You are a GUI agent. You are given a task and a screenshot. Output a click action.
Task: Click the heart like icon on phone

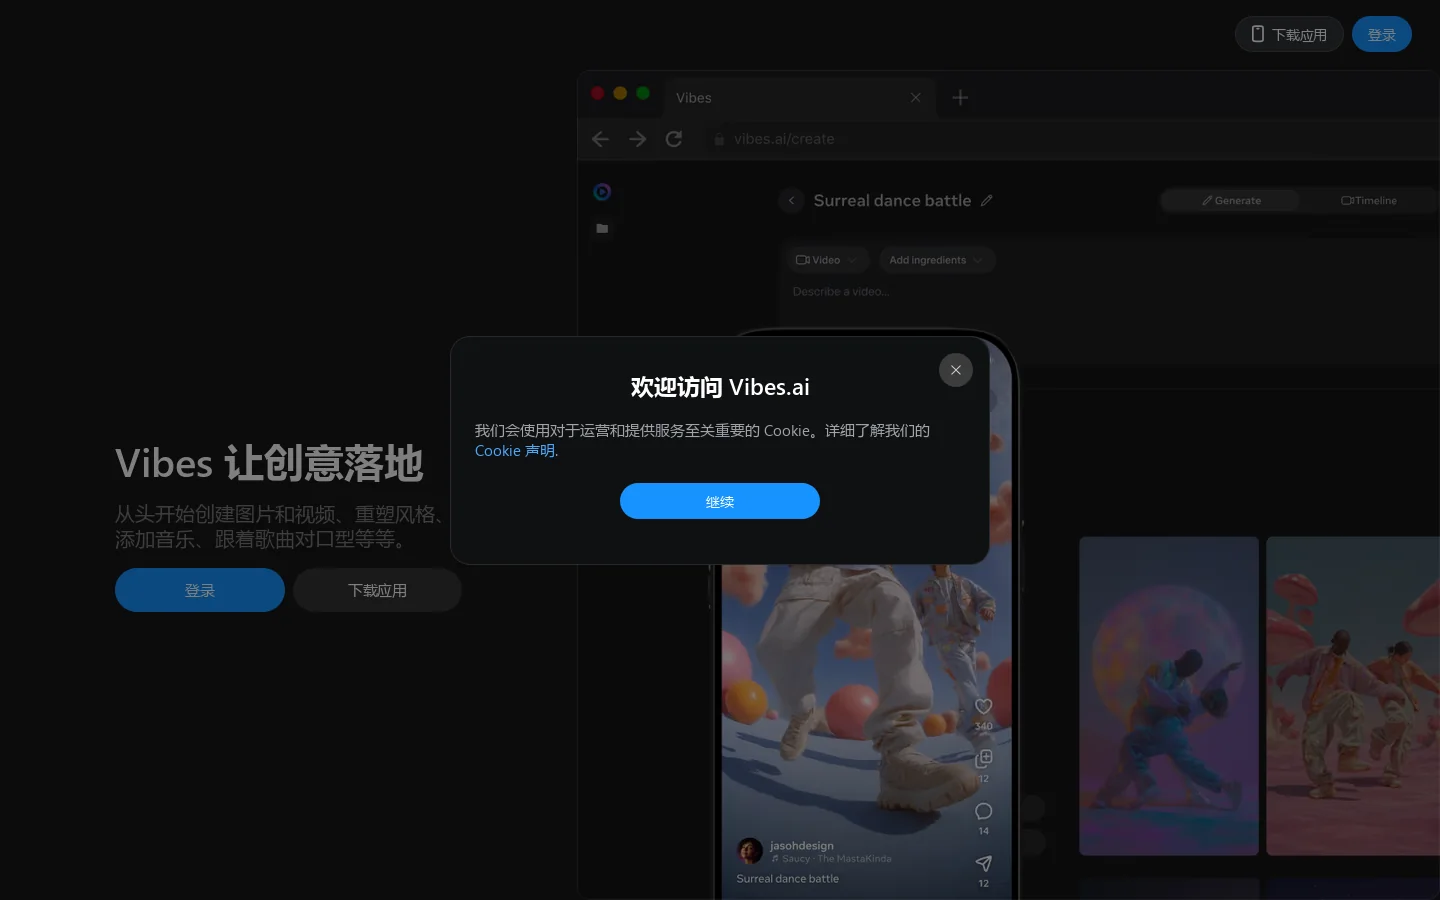coord(984,706)
